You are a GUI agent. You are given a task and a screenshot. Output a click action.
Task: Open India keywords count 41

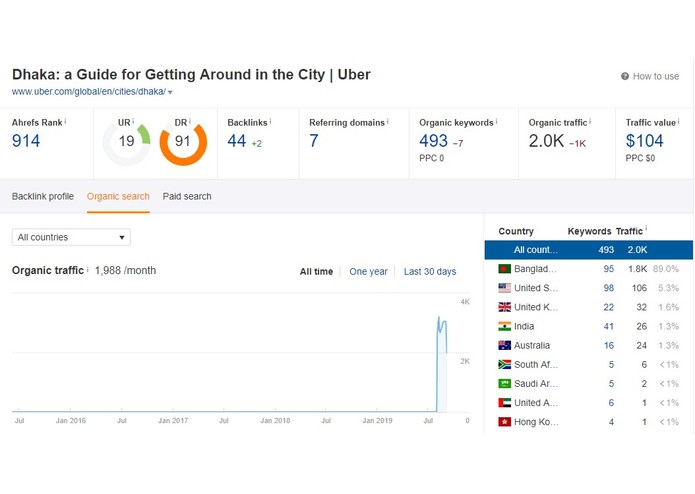coord(609,326)
